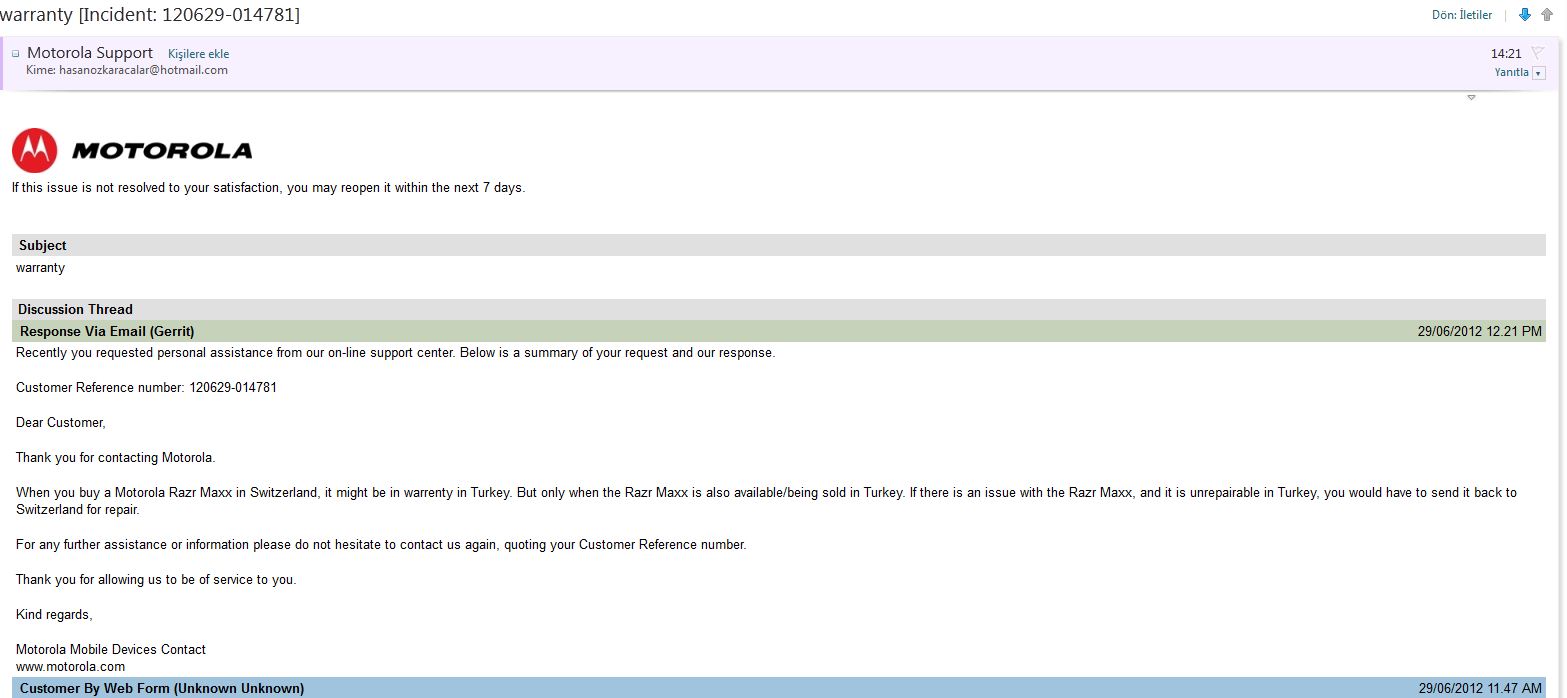Click the 'Dear Customer,' line
1567x698 pixels.
tap(60, 423)
